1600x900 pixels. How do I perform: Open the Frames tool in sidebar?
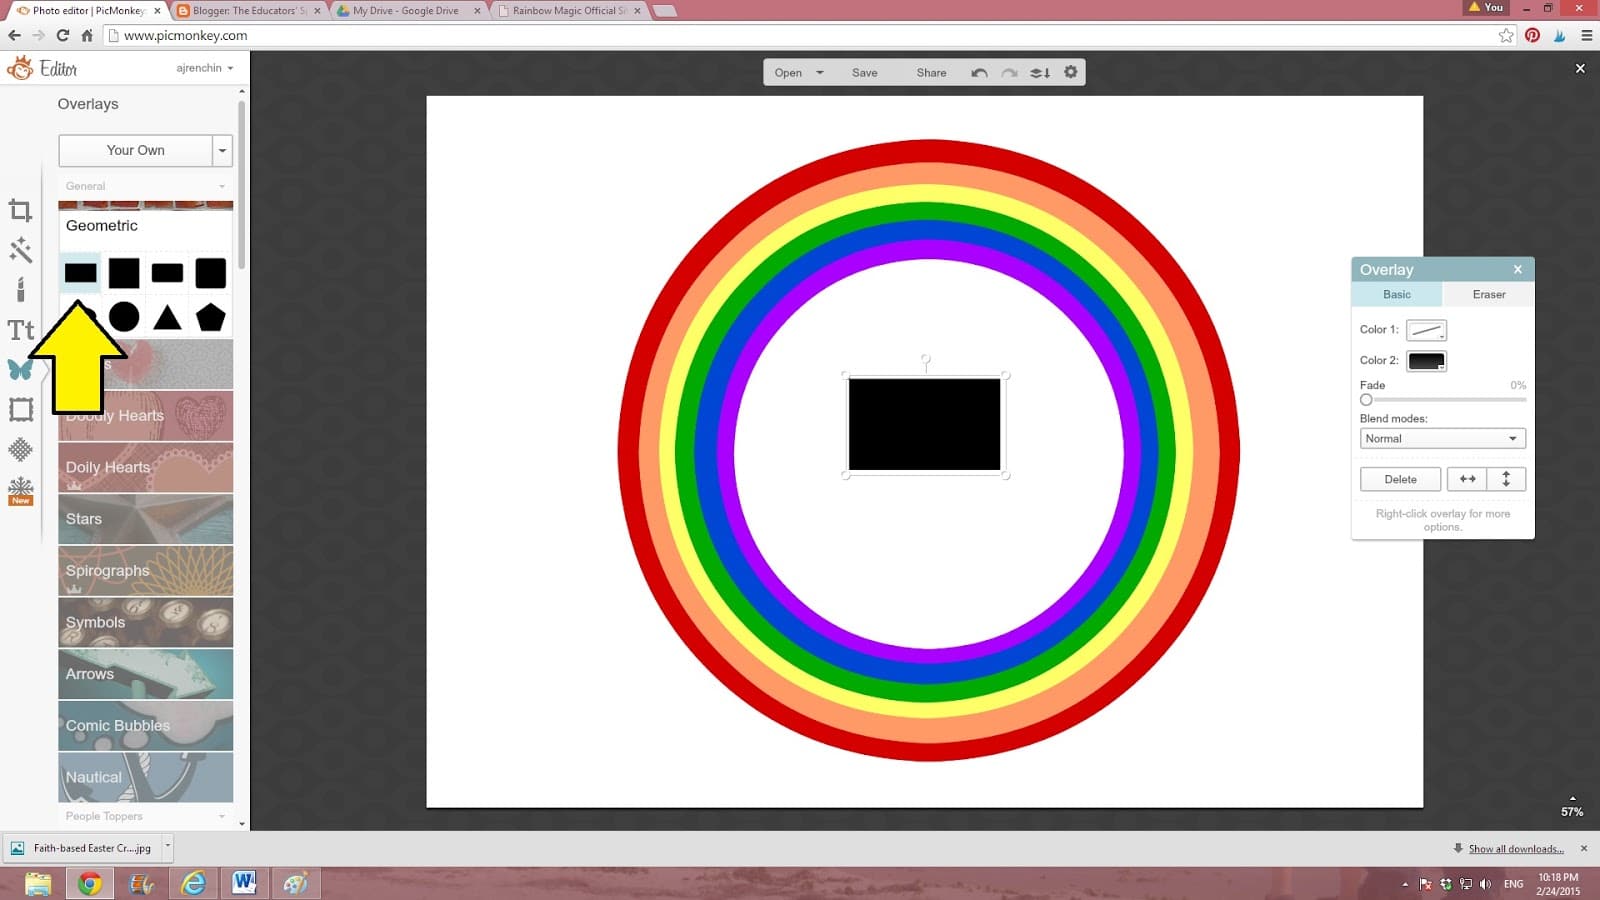click(x=20, y=410)
